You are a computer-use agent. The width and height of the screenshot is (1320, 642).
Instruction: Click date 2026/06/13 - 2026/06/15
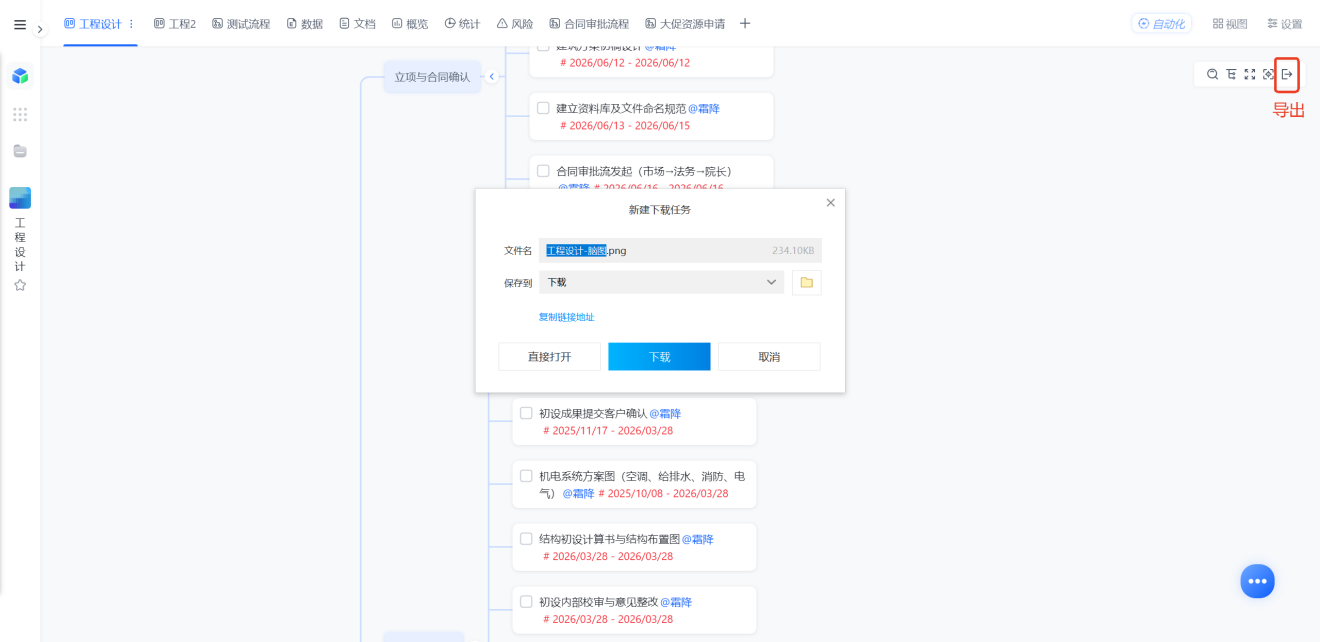624,126
